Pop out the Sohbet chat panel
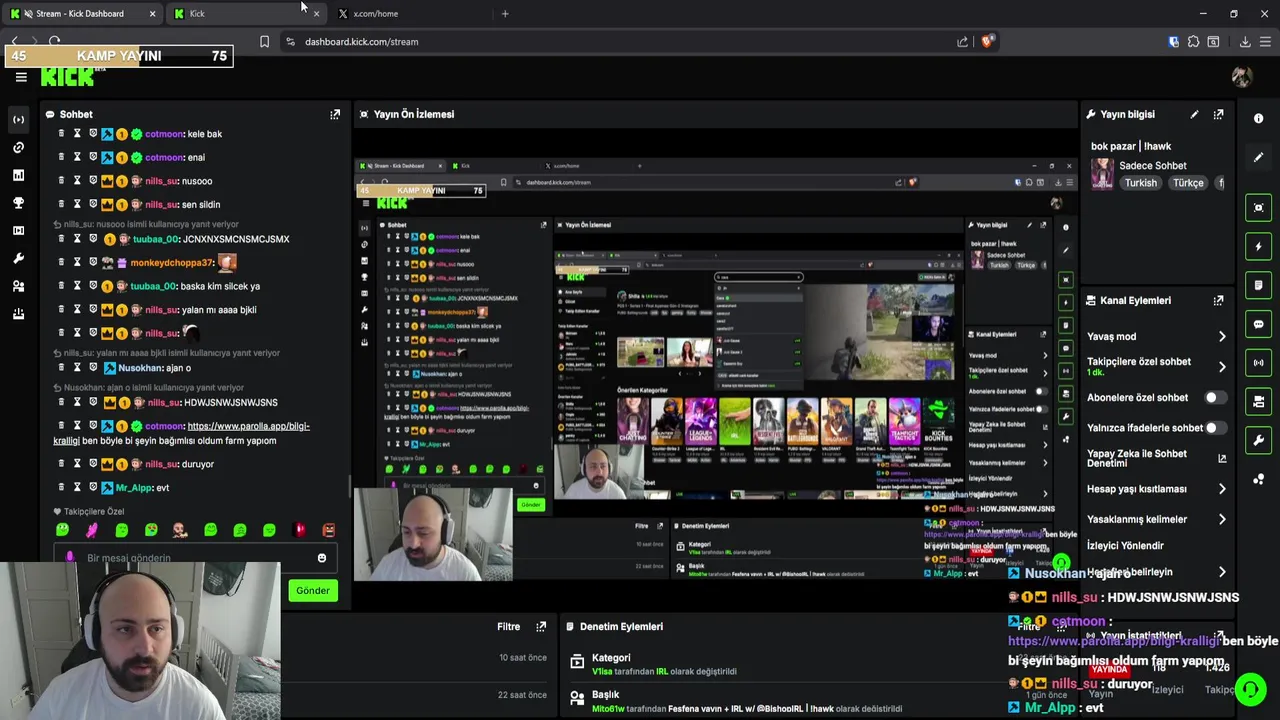Screen dimensions: 1280x720 tap(335, 114)
